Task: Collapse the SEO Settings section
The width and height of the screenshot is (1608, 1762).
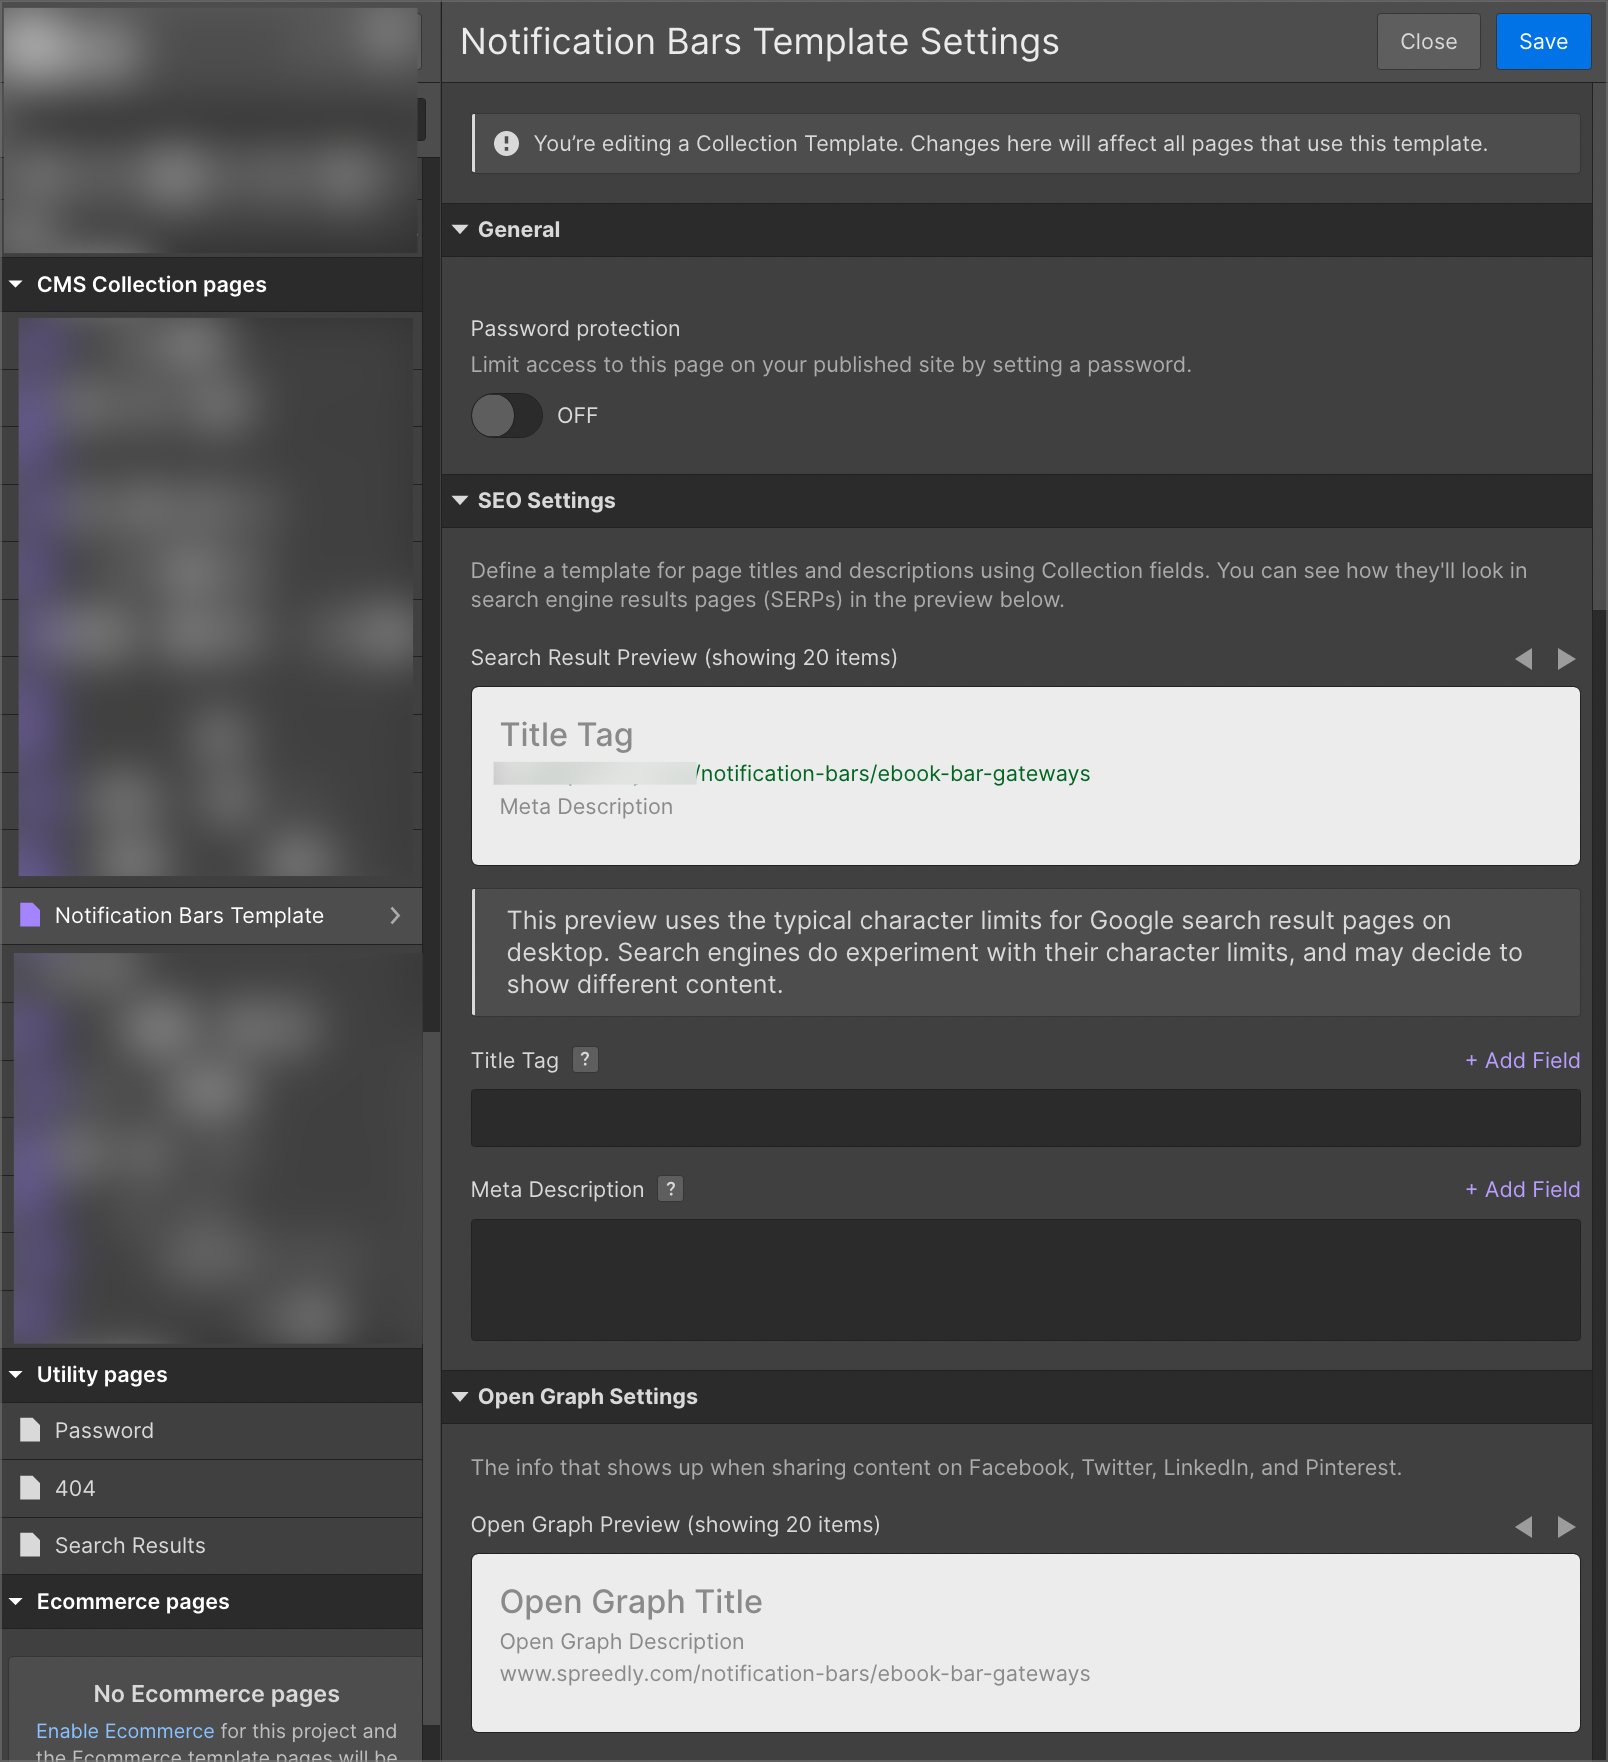Action: (460, 500)
